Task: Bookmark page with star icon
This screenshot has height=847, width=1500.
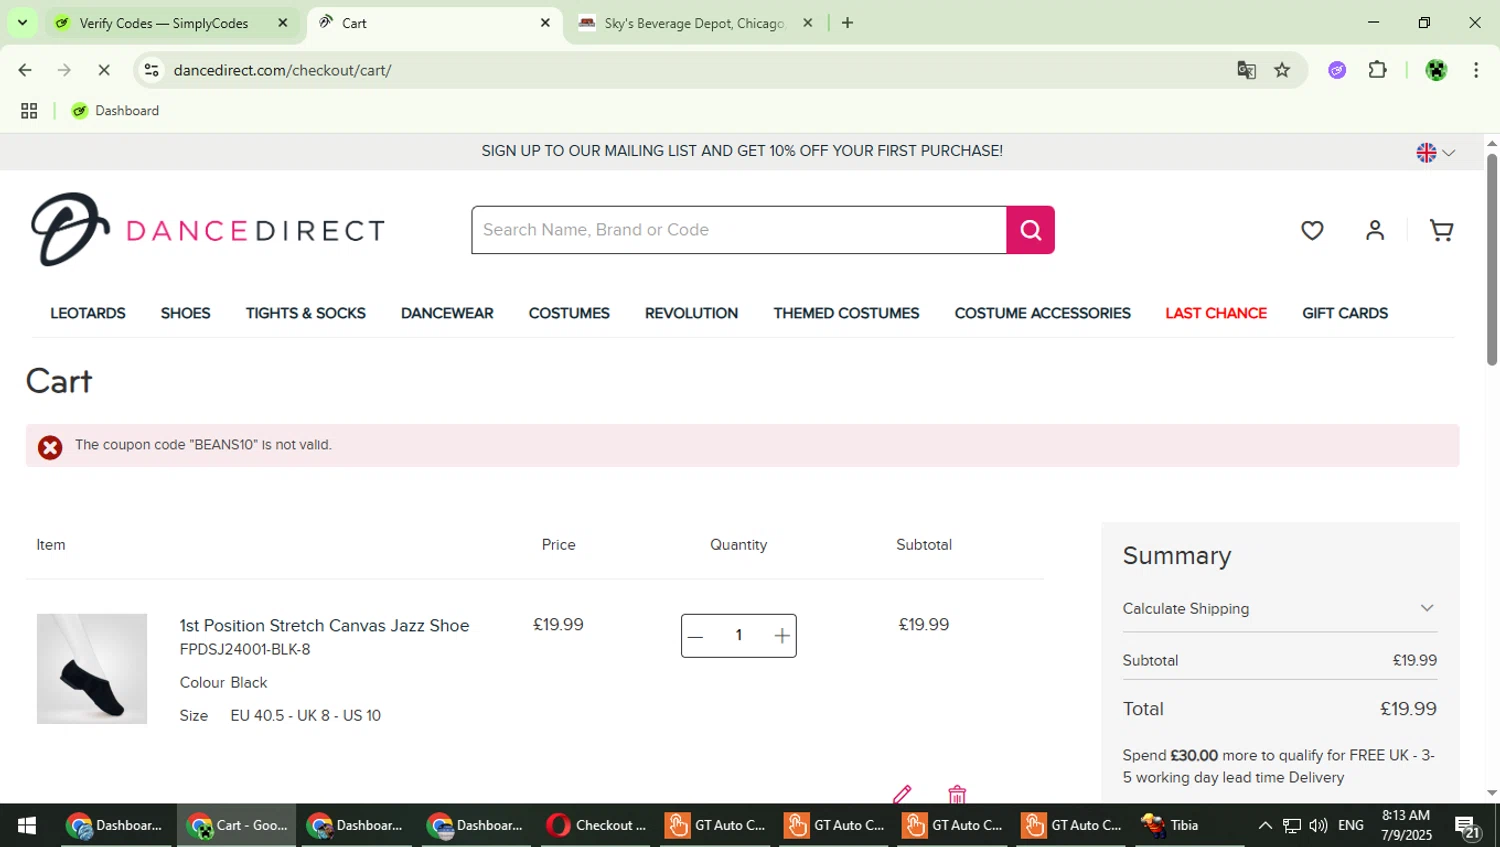Action: pyautogui.click(x=1282, y=70)
